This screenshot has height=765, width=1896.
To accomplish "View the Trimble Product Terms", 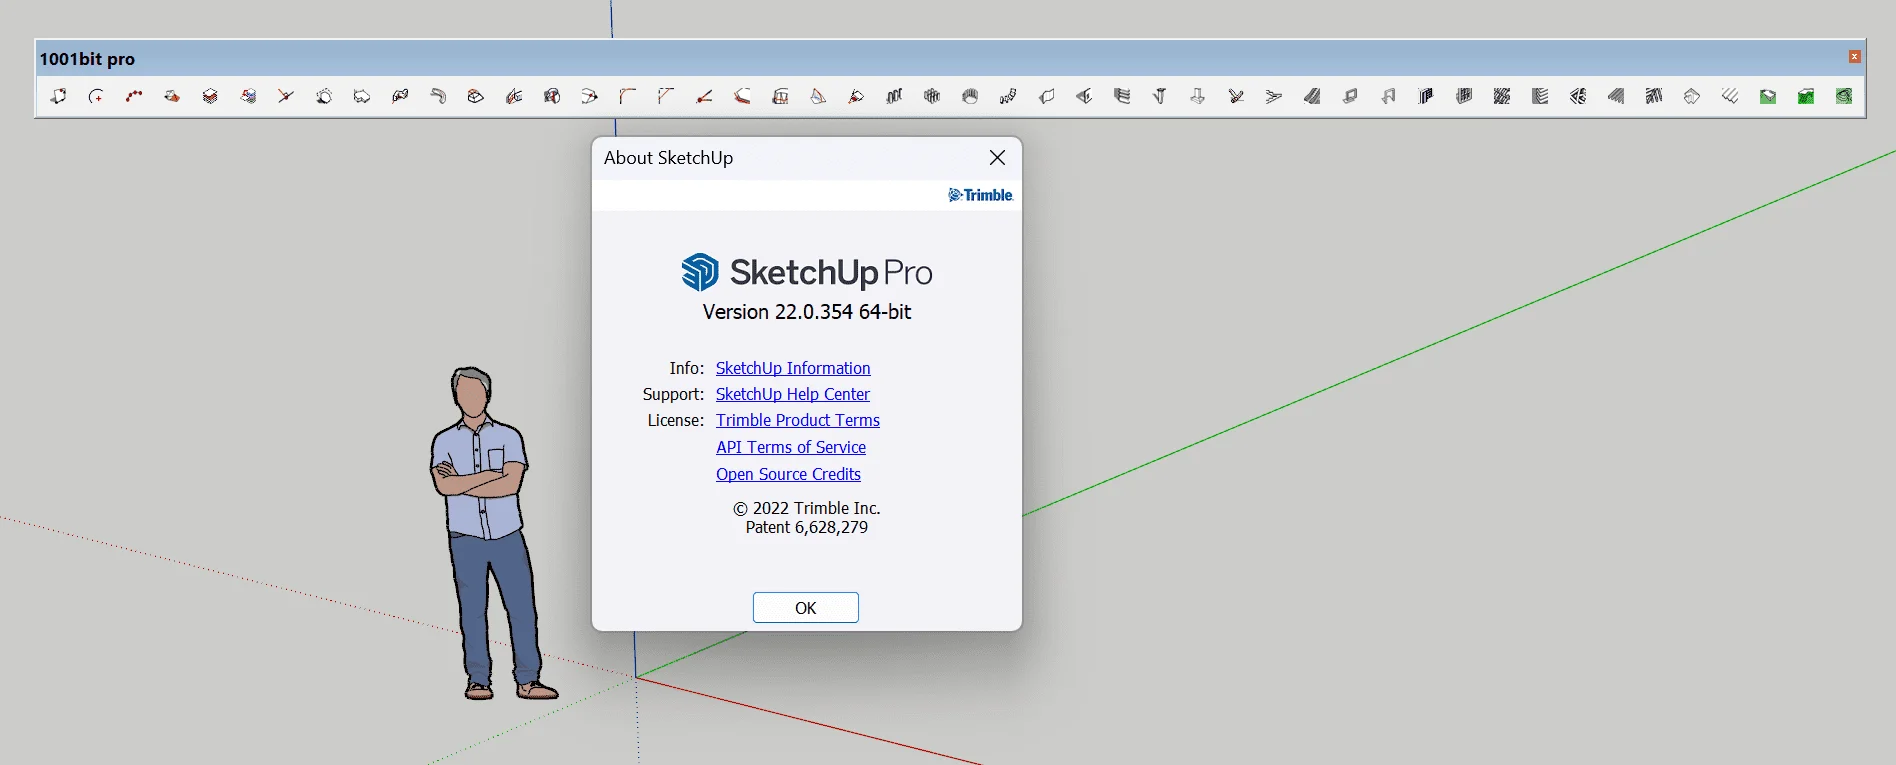I will click(798, 420).
